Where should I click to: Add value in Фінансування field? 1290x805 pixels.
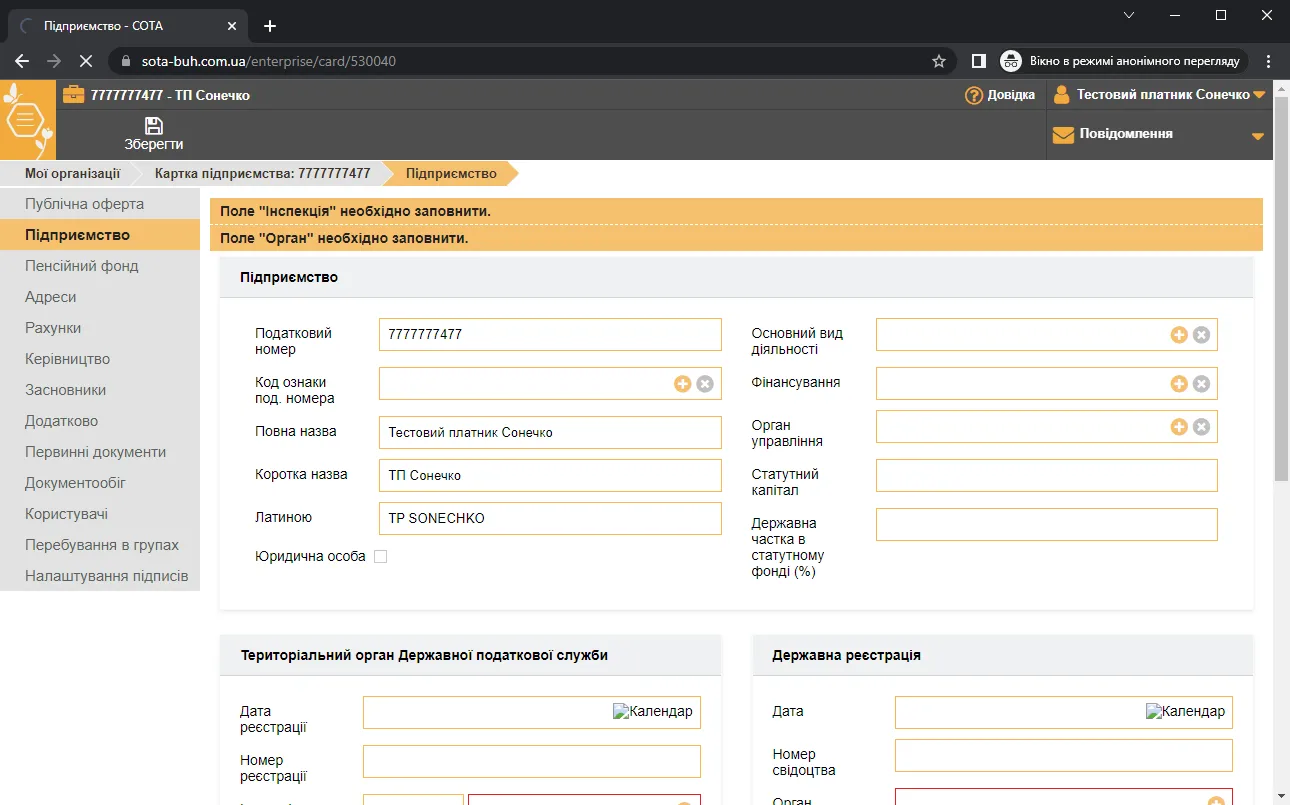click(x=1179, y=384)
